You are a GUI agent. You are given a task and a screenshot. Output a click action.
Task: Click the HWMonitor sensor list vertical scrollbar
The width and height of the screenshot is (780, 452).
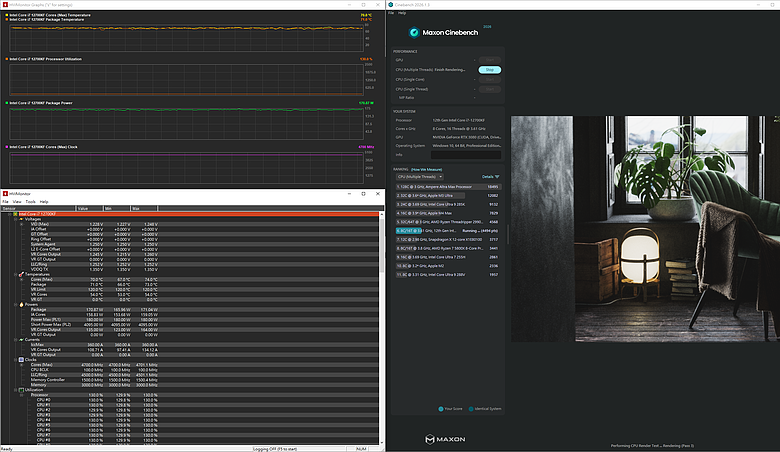coord(382,328)
